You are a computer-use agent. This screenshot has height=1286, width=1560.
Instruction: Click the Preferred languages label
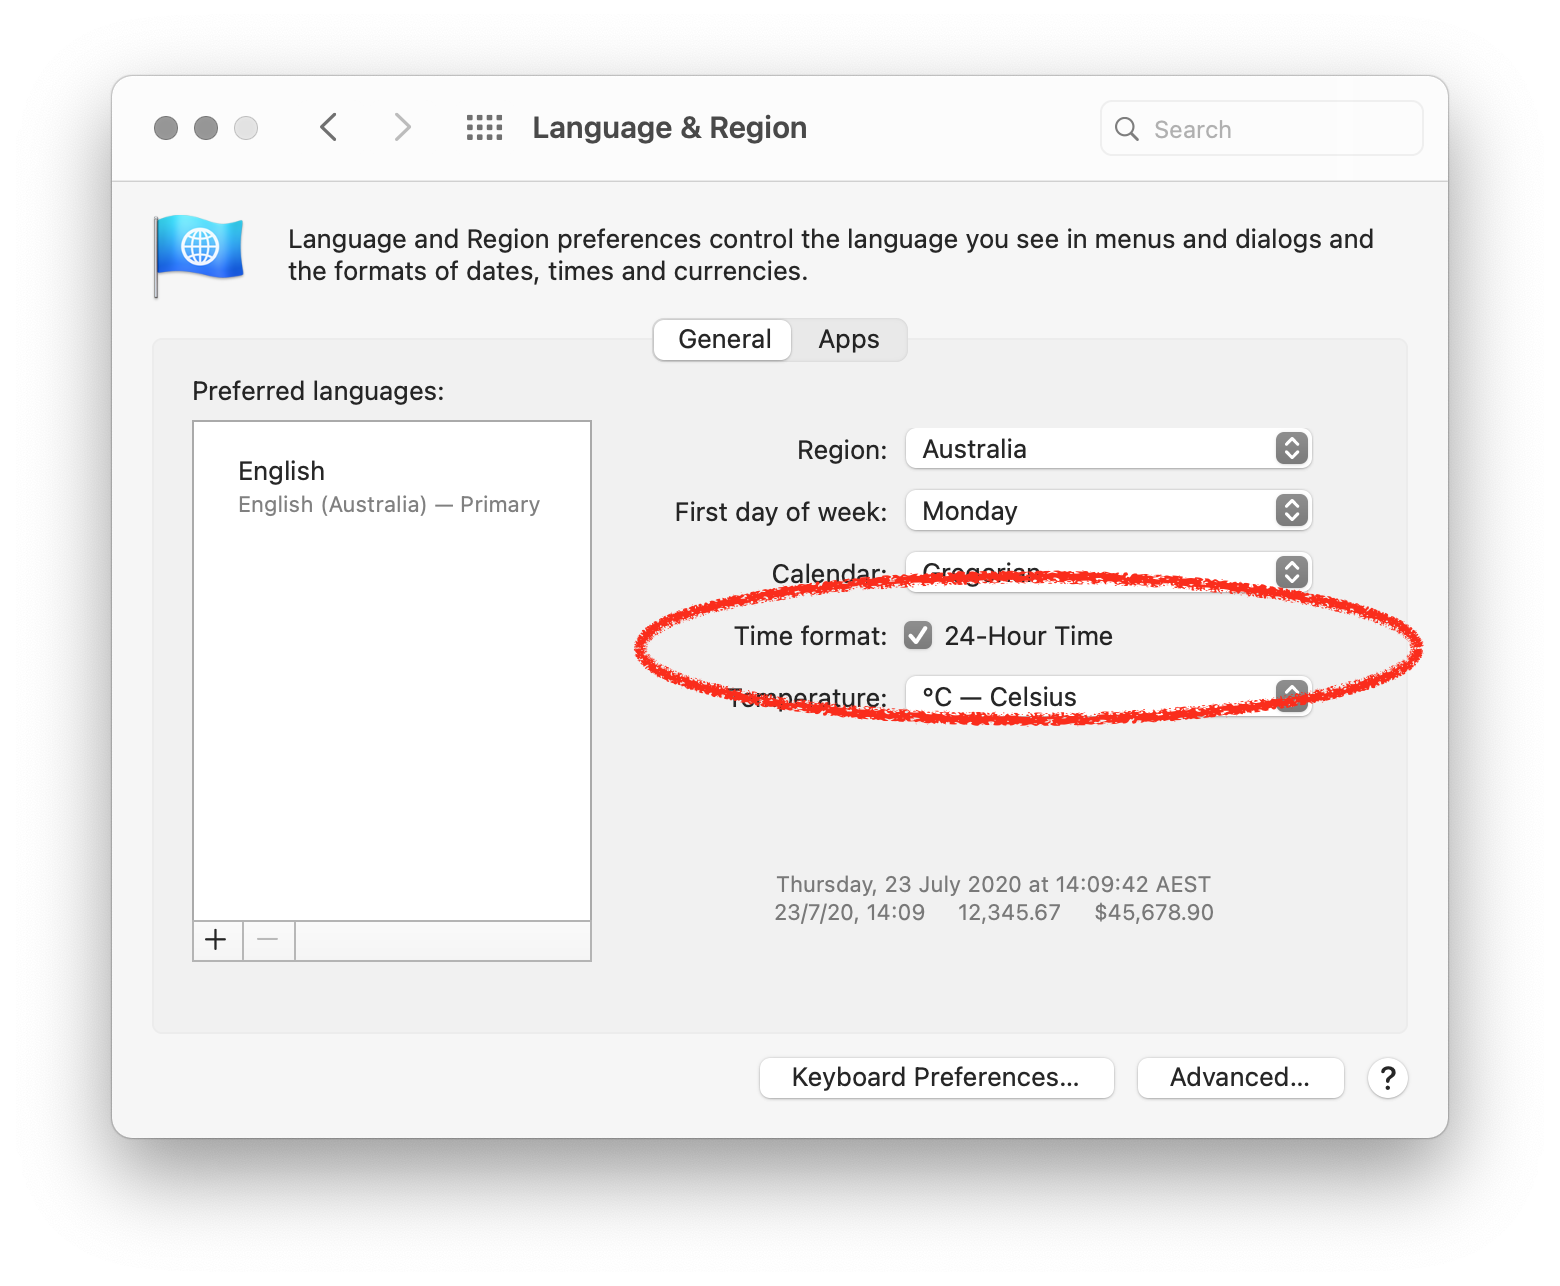(318, 391)
